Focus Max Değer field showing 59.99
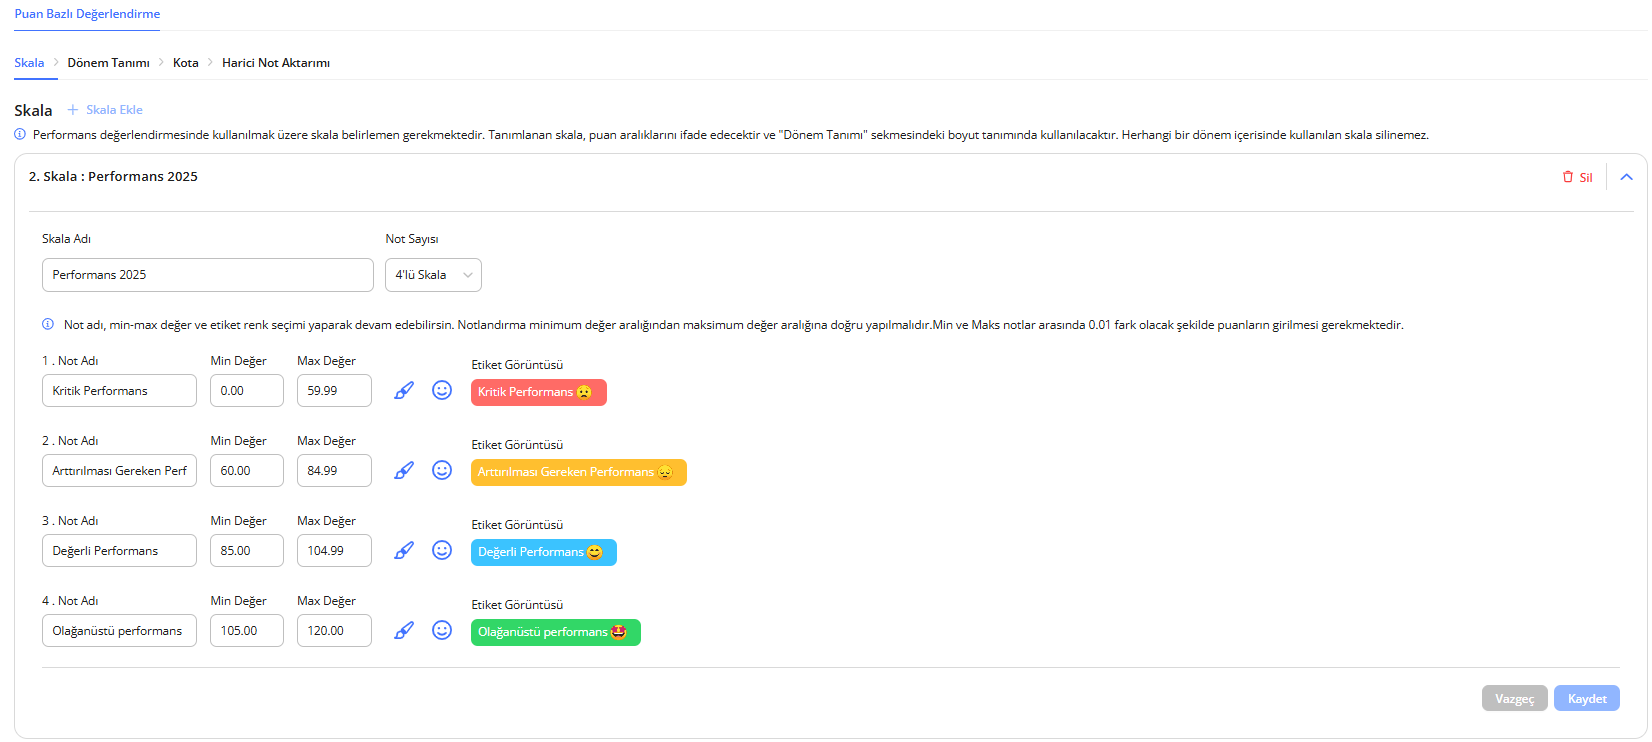The height and width of the screenshot is (742, 1652). [x=334, y=391]
